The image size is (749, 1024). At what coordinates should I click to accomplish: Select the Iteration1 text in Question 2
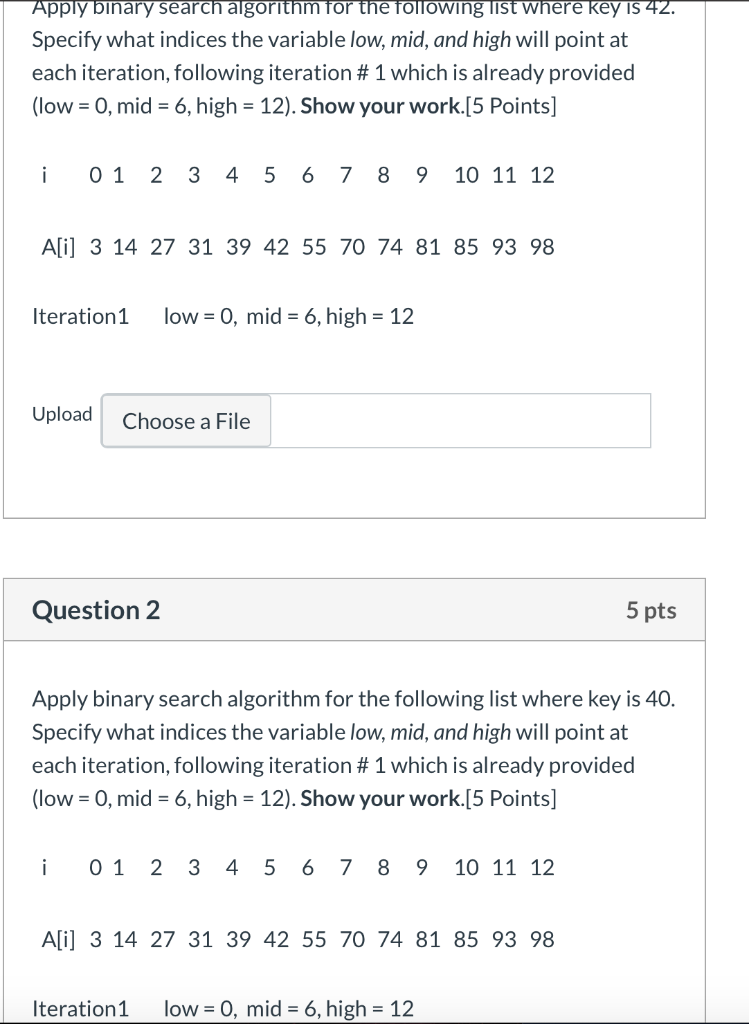point(81,1009)
